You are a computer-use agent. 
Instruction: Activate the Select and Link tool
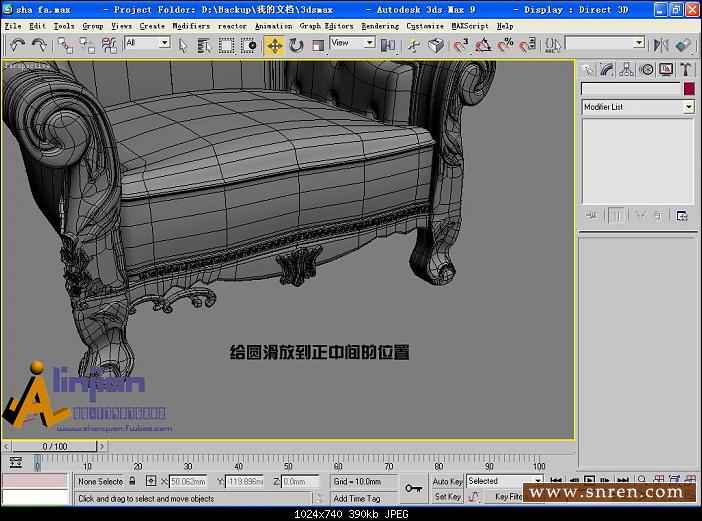65,45
